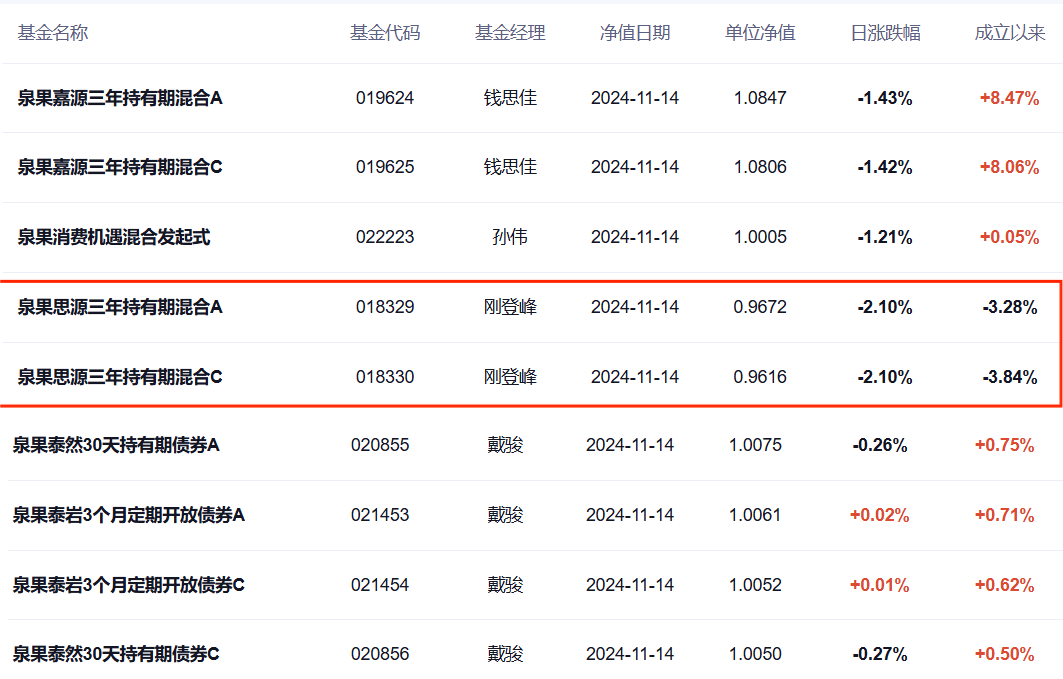This screenshot has width=1063, height=679.
Task: Click unit net value 1.0052
Action: pos(755,585)
